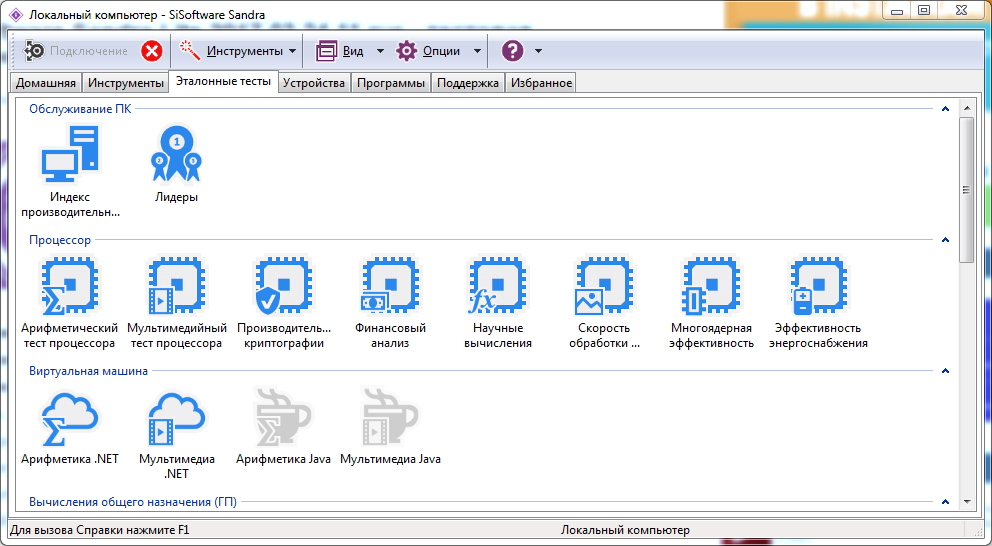The height and width of the screenshot is (546, 992).
Task: Open Эффективность энергоснабжения benchmark
Action: 818,286
